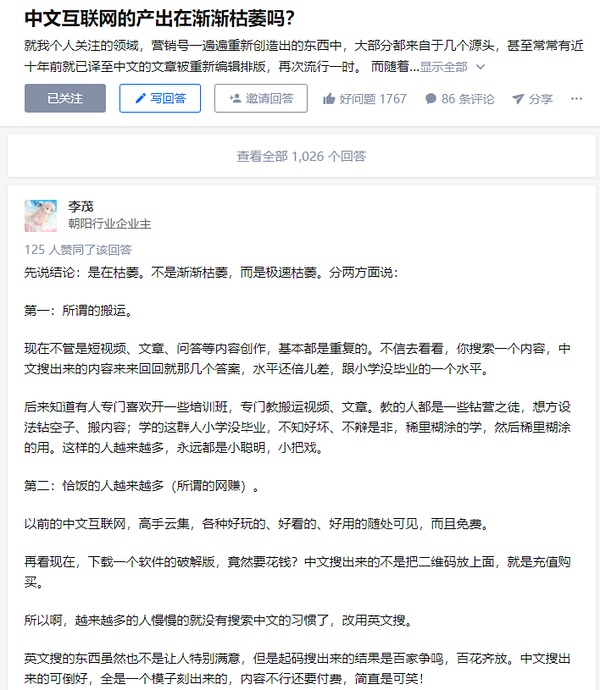Image resolution: width=600 pixels, height=690 pixels.
Task: Click the 写回答 button
Action: click(x=160, y=98)
